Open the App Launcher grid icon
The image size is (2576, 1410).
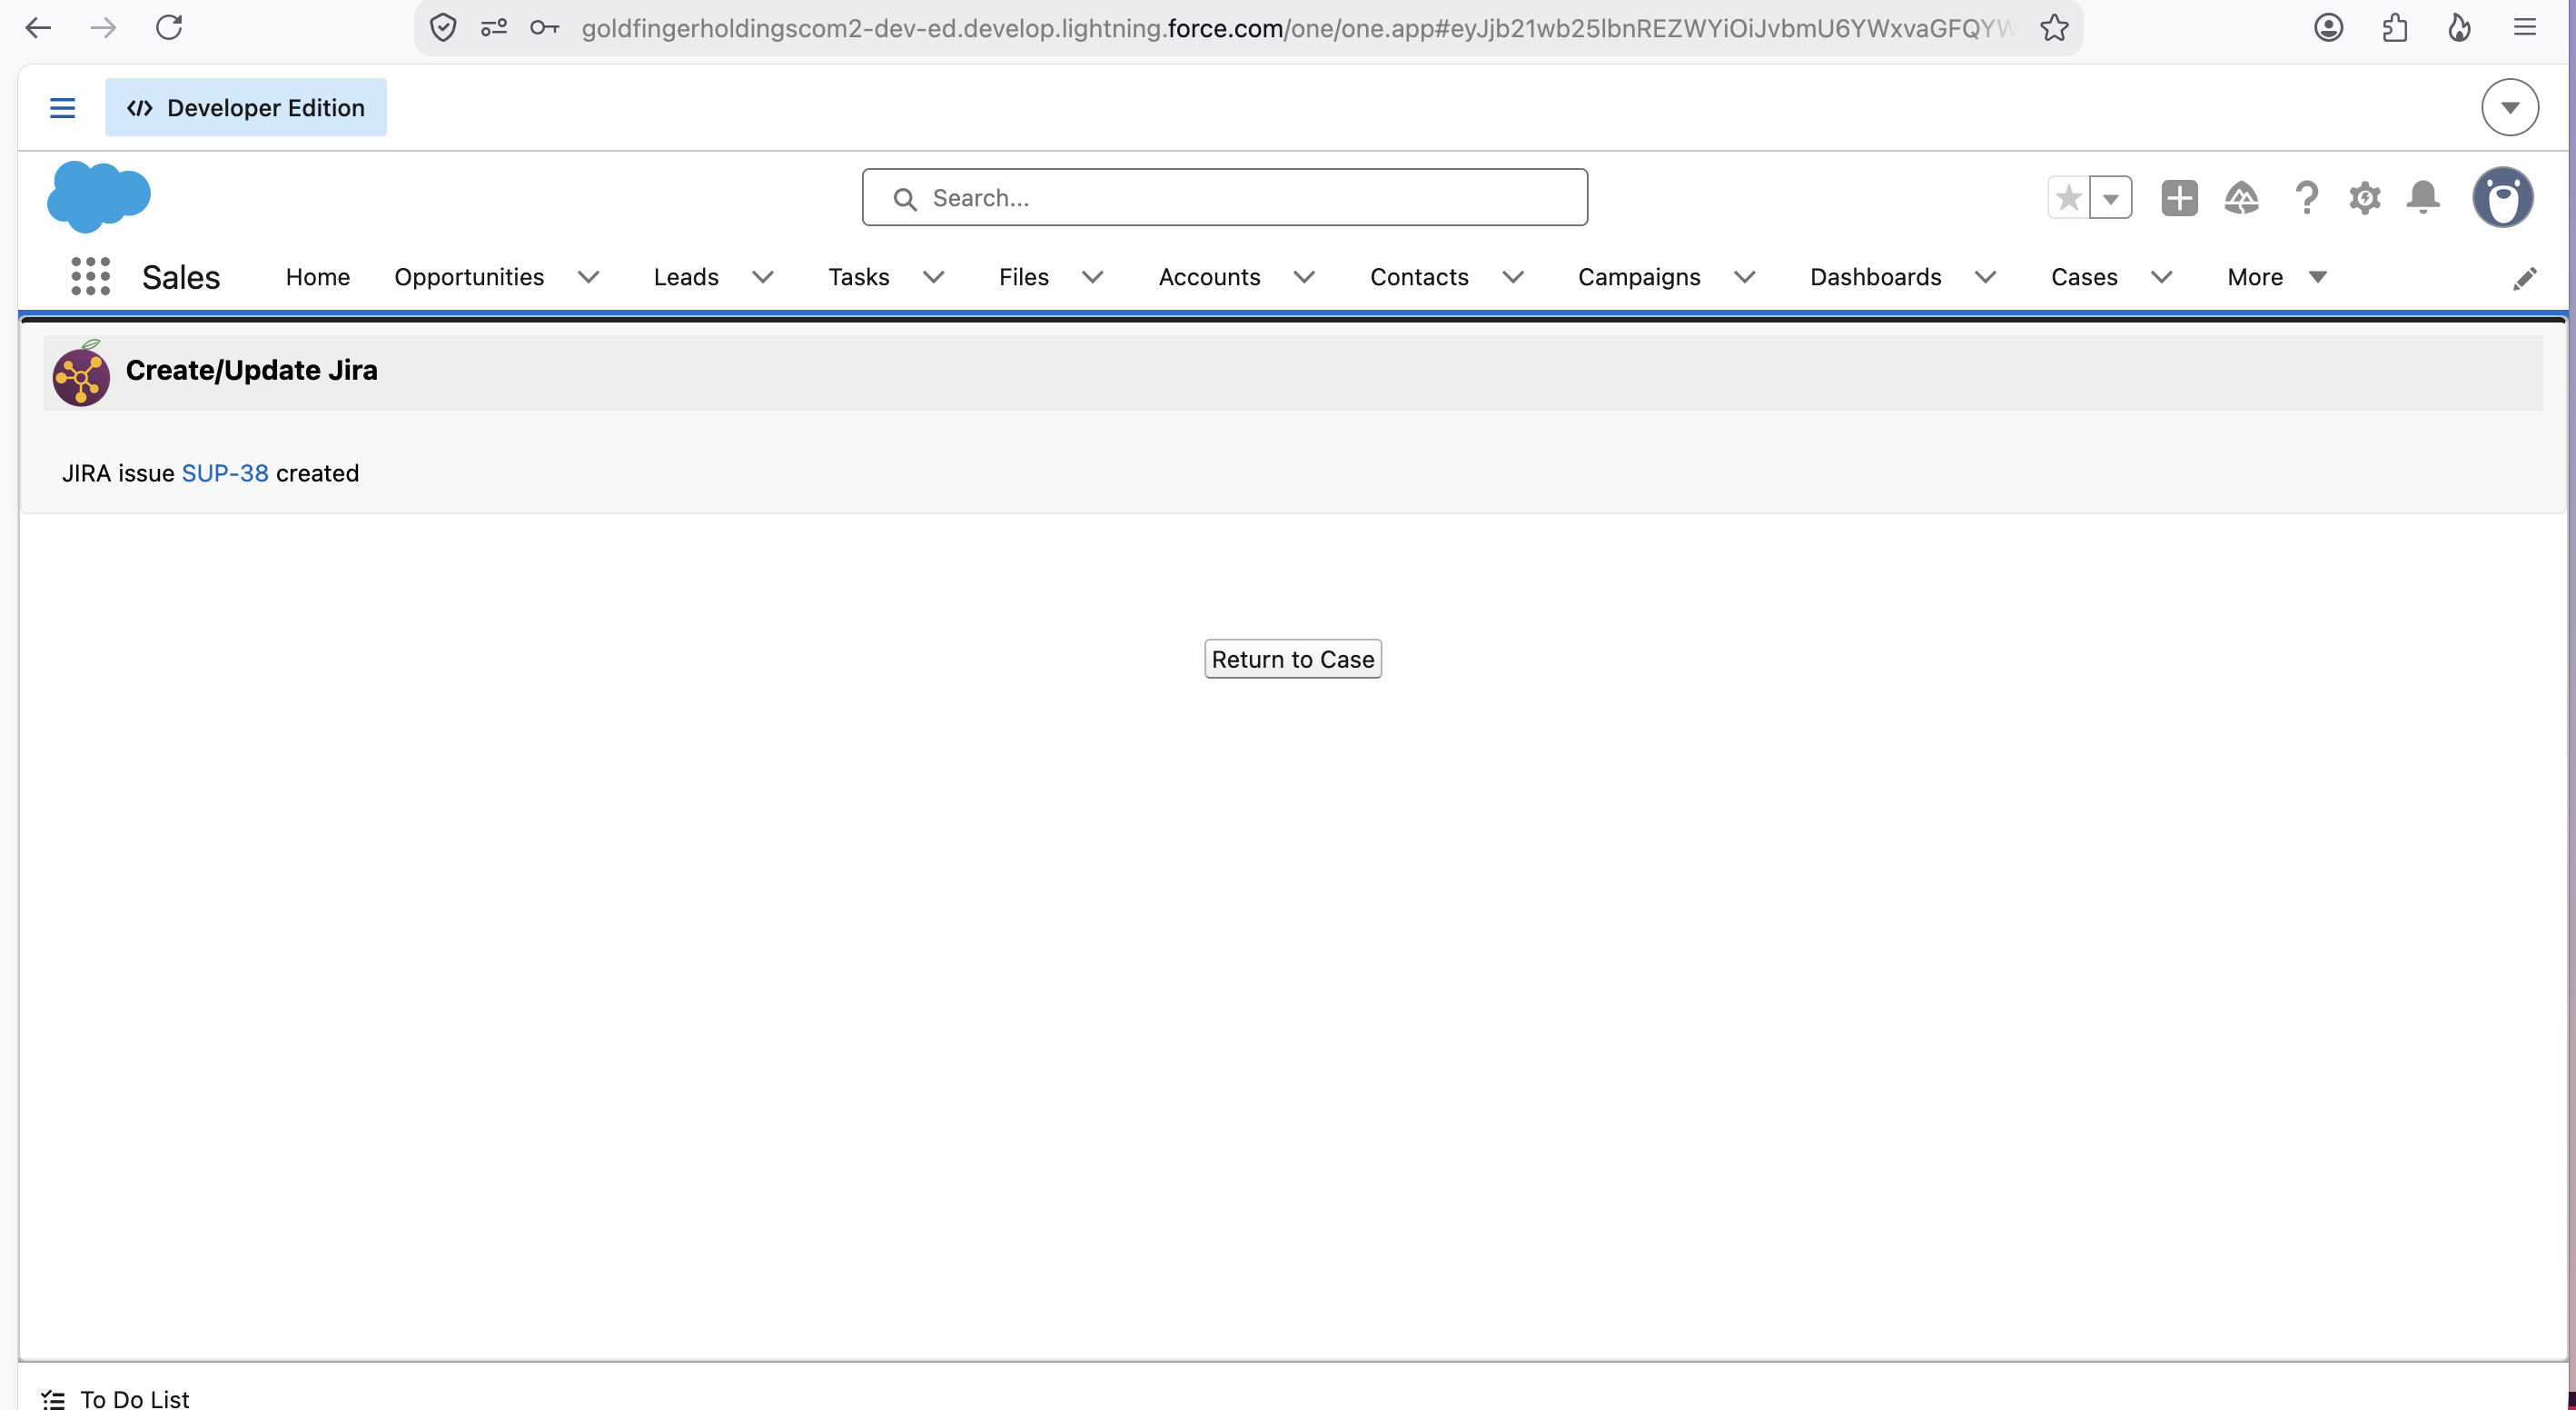point(90,277)
